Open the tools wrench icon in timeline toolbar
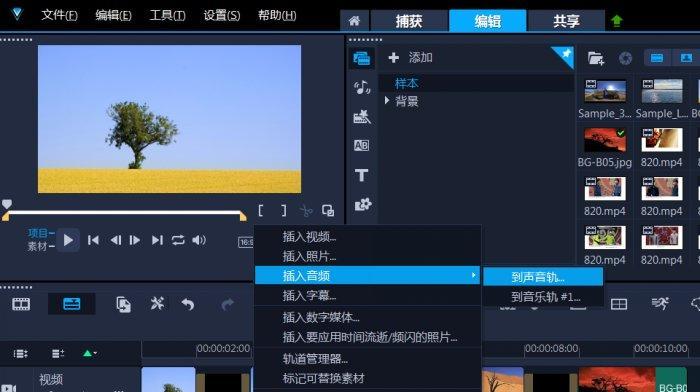The height and width of the screenshot is (392, 700). 157,304
